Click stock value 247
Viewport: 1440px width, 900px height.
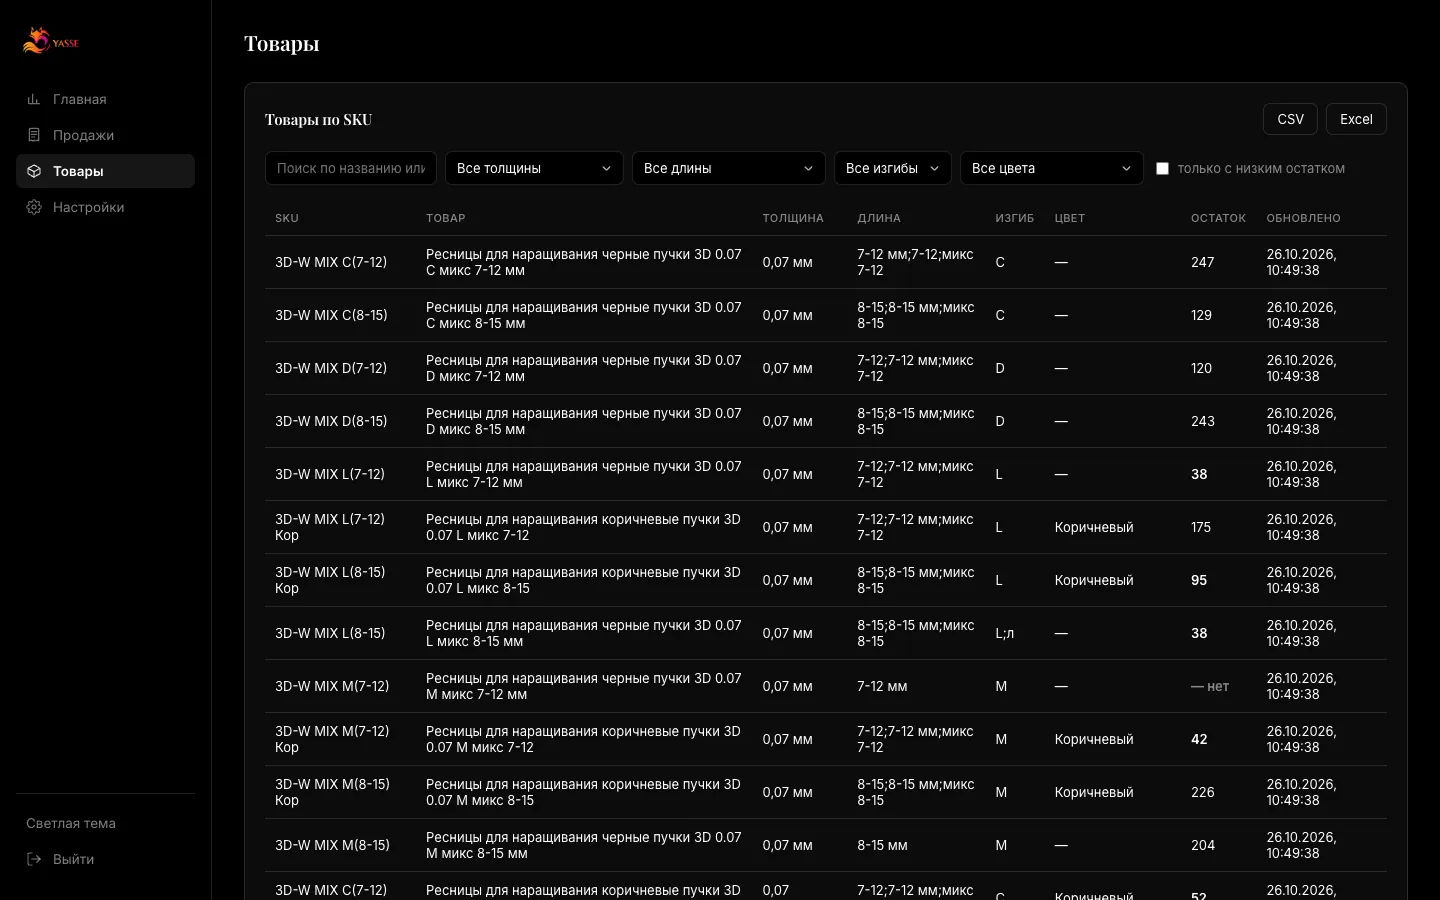(1202, 262)
